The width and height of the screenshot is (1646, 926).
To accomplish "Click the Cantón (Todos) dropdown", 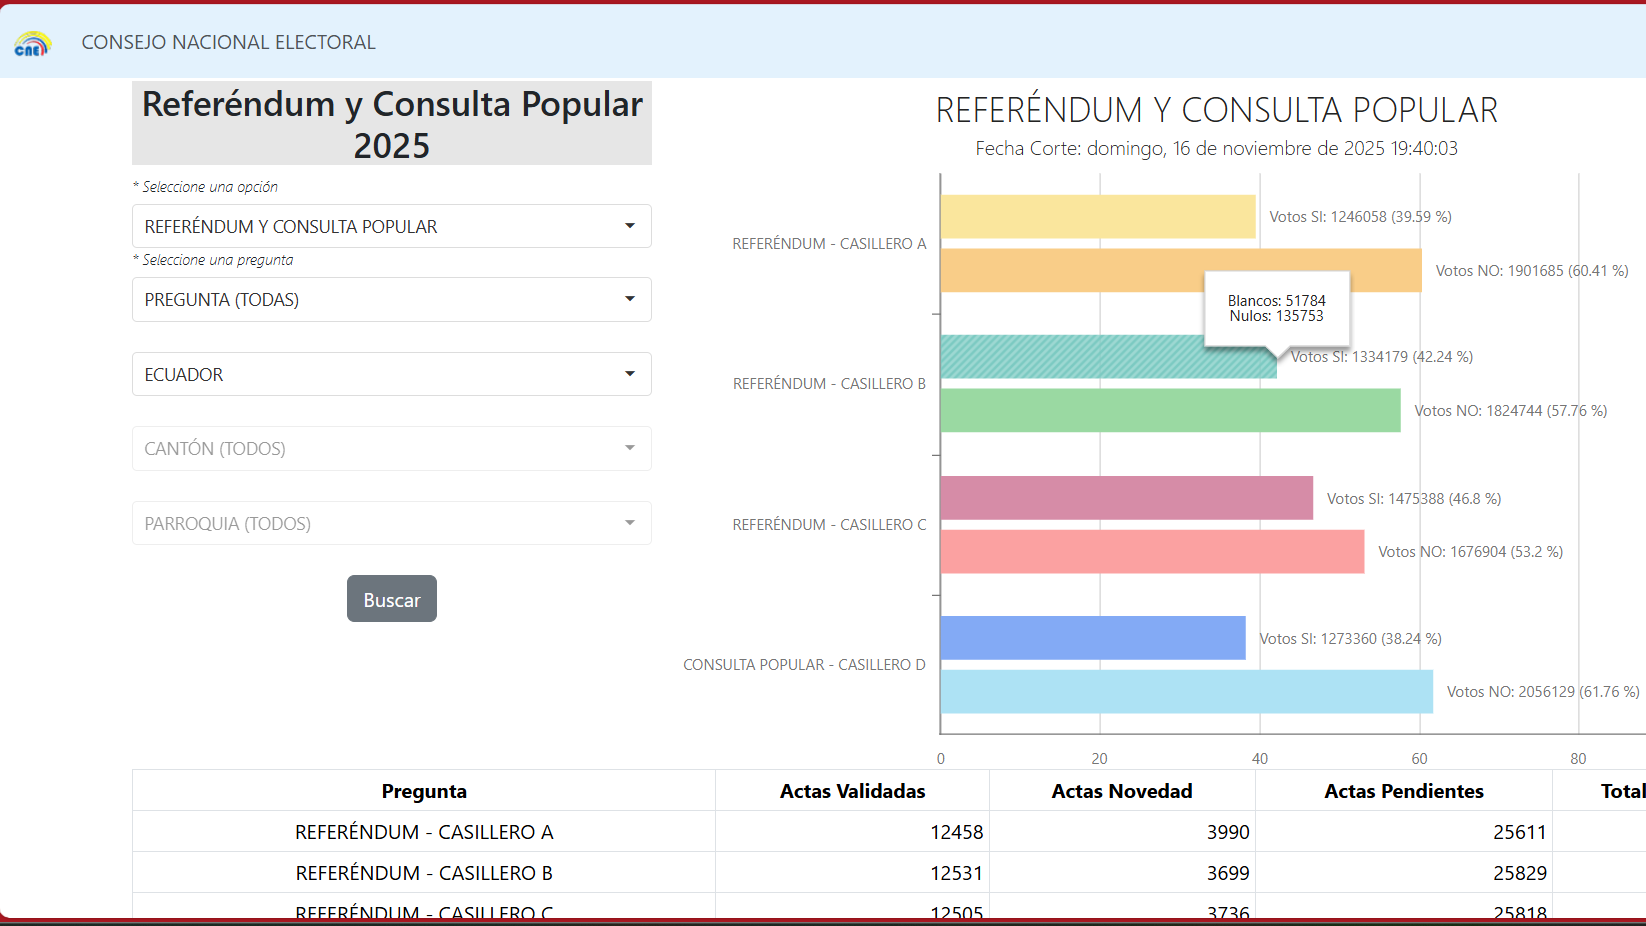I will coord(391,449).
